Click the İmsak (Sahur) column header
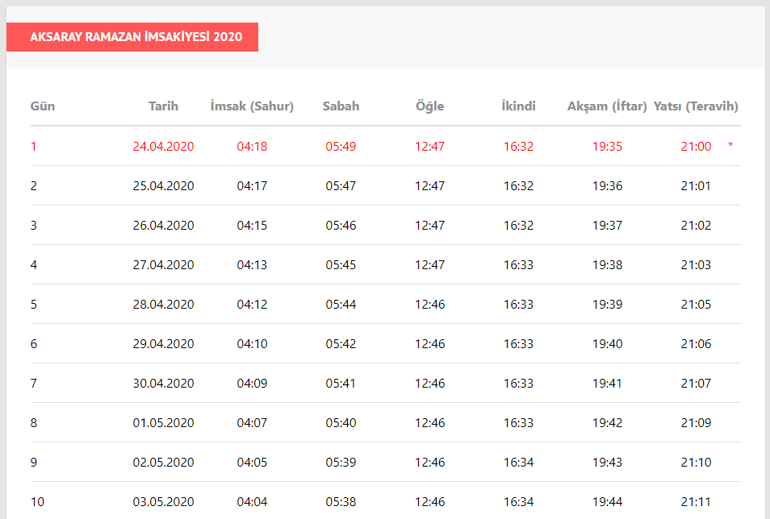Screen dimensions: 770x519 click(x=252, y=106)
